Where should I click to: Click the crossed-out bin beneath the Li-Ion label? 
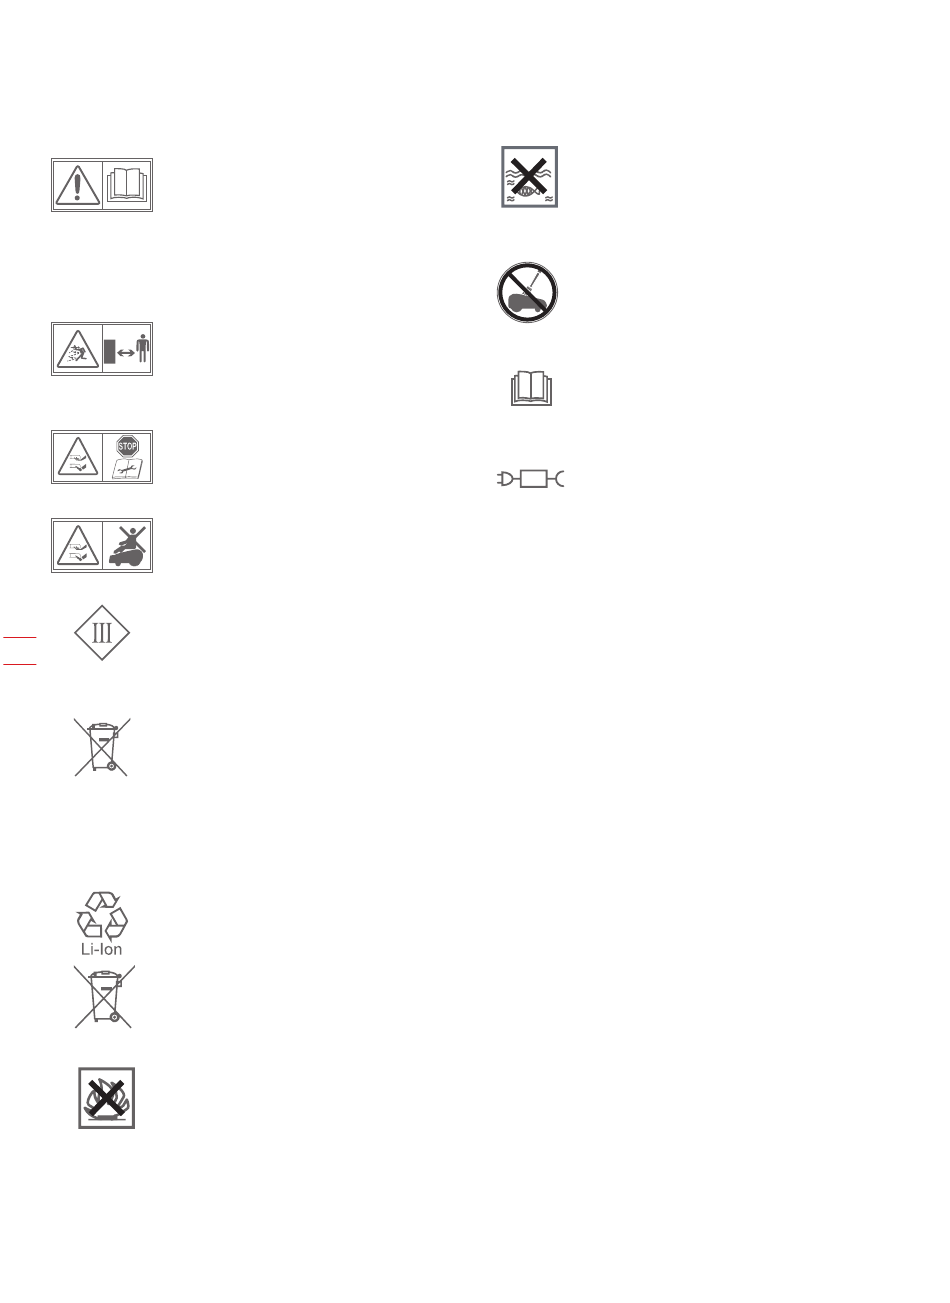point(104,996)
